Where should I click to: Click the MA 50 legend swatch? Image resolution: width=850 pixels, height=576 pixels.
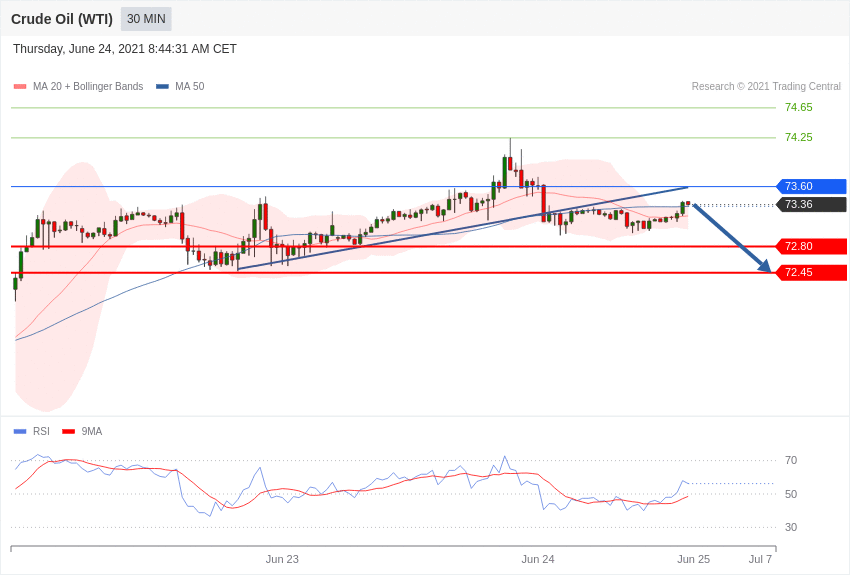[x=162, y=86]
